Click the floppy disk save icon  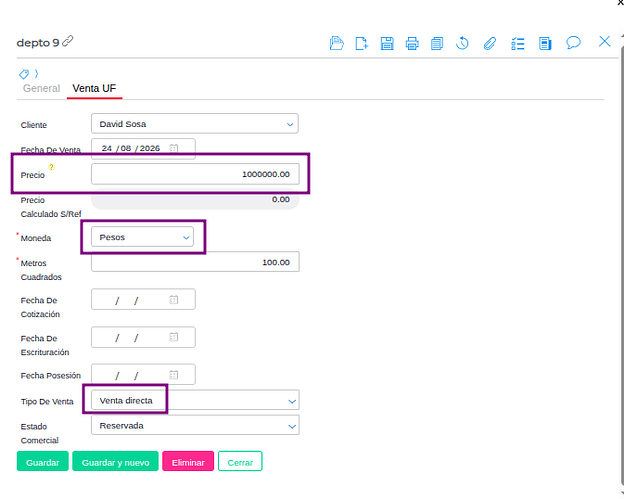tap(387, 43)
